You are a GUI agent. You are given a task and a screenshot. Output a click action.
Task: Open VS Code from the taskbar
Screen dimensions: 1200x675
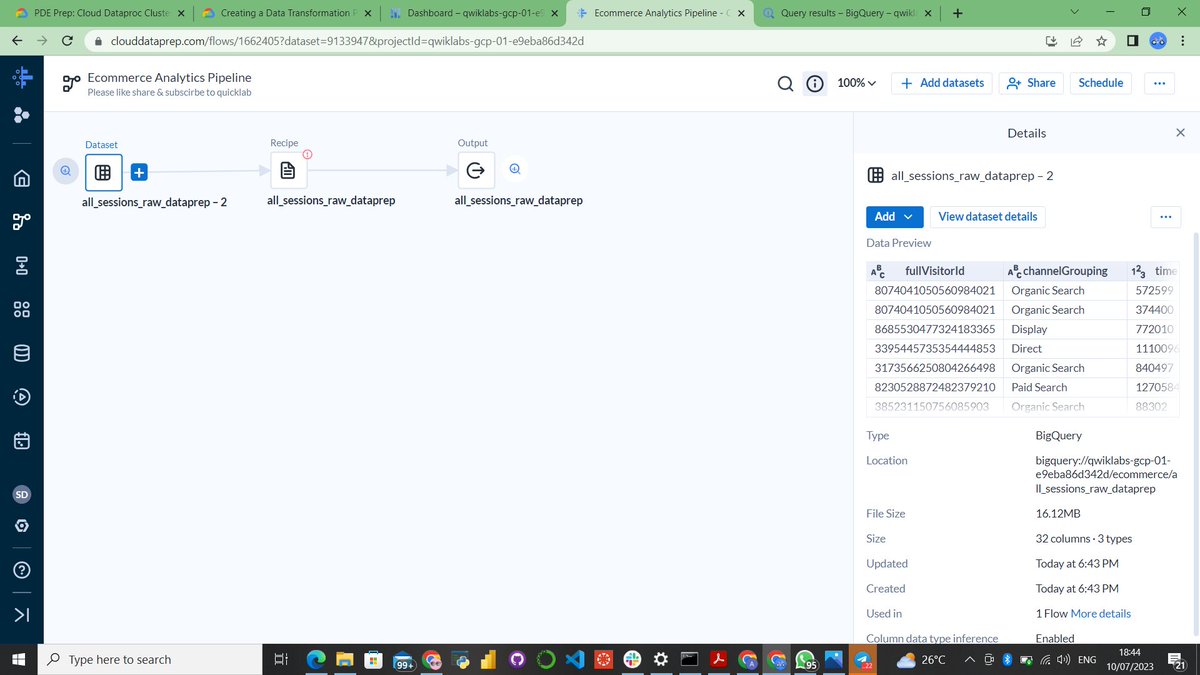point(575,660)
